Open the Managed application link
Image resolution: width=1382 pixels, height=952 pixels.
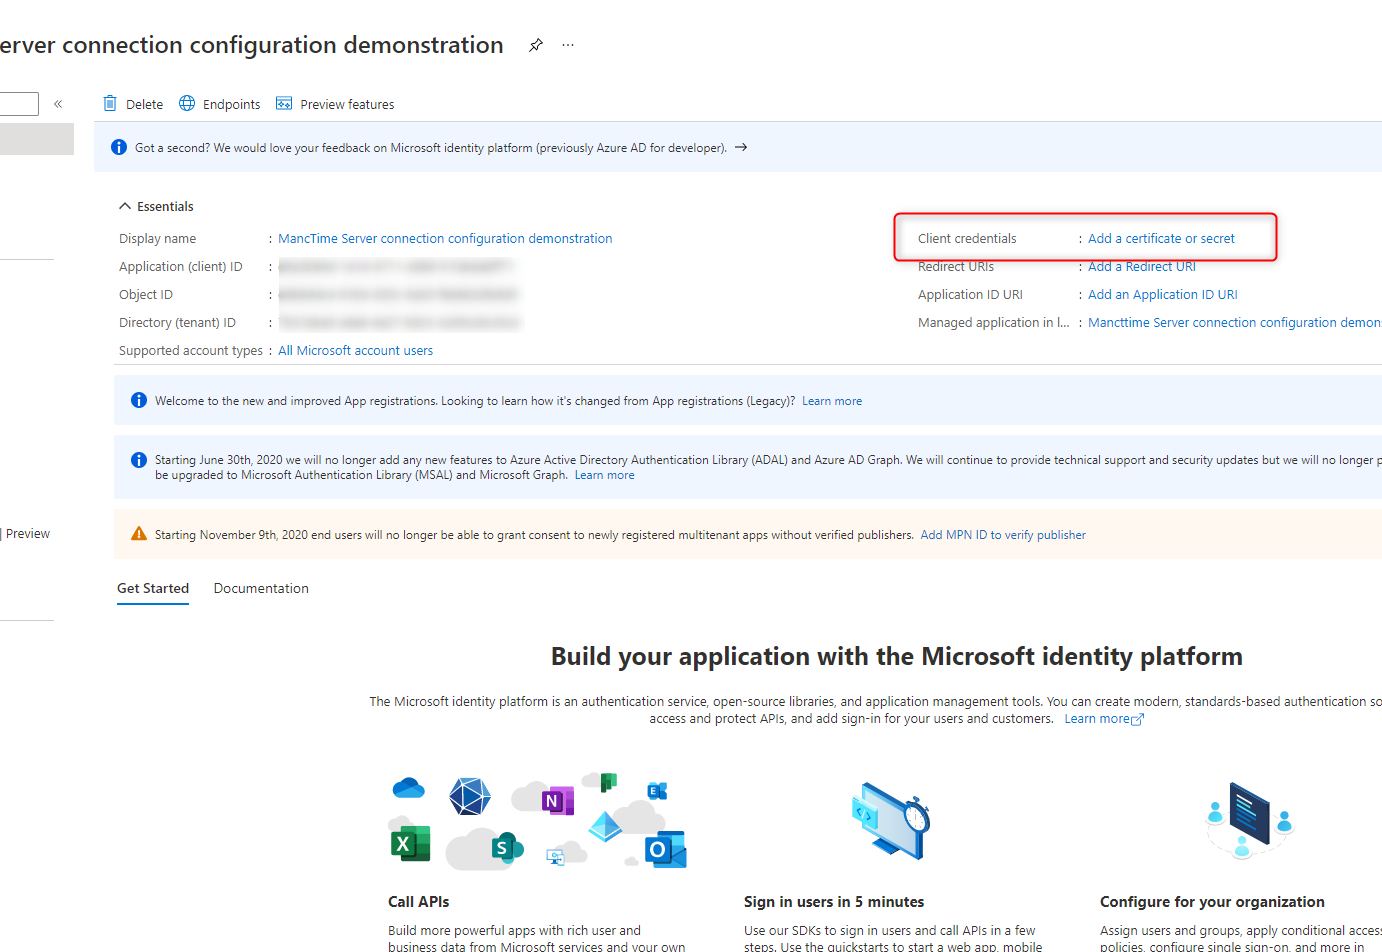tap(1233, 322)
